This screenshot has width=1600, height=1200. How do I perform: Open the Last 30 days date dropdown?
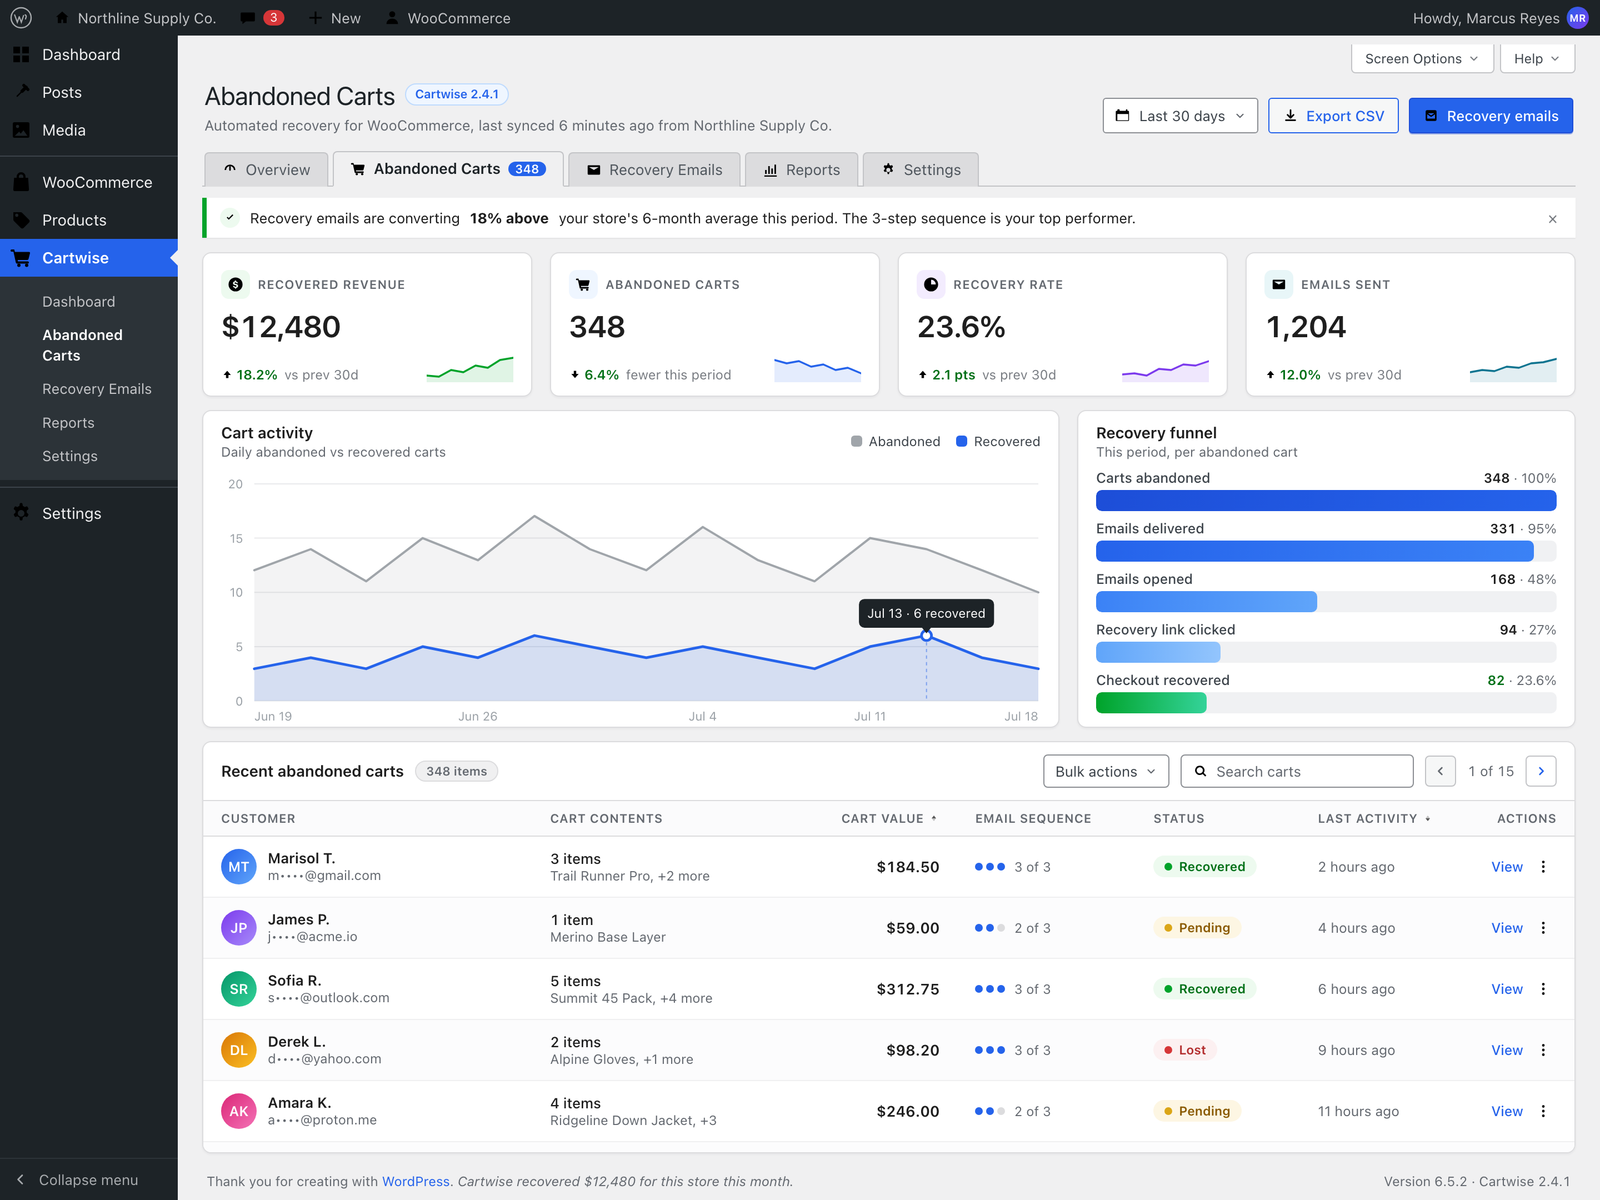click(1180, 116)
